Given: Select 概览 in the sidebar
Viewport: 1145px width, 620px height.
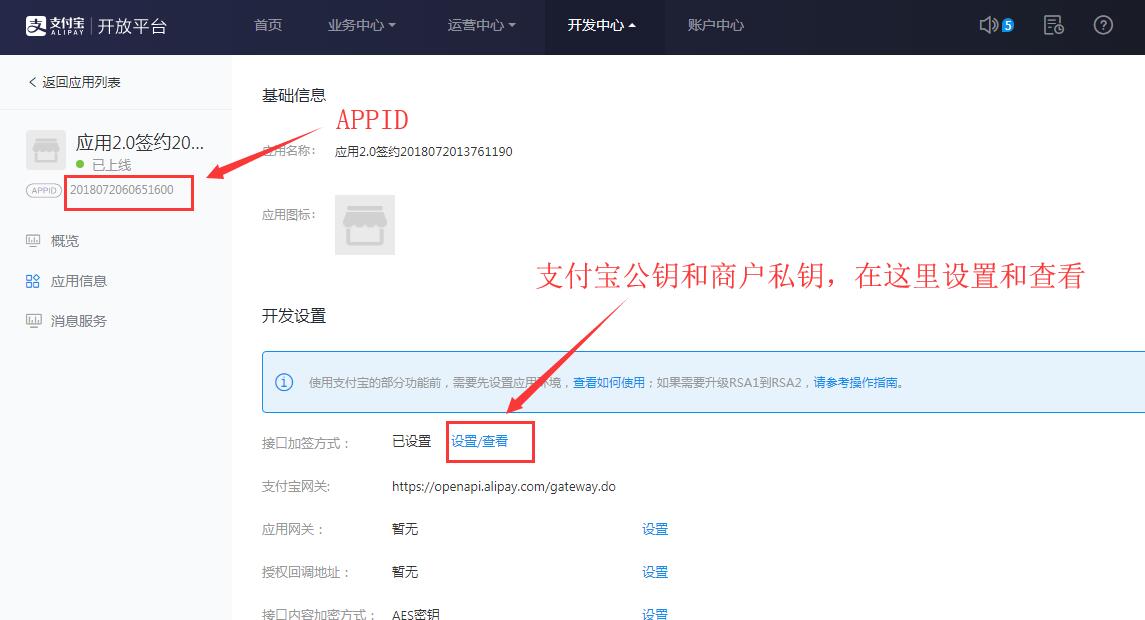Looking at the screenshot, I should [x=65, y=241].
